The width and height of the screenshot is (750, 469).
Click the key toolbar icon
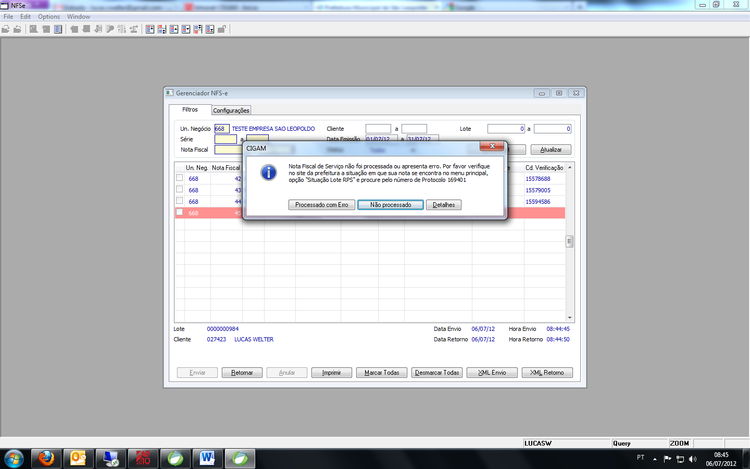coord(110,29)
